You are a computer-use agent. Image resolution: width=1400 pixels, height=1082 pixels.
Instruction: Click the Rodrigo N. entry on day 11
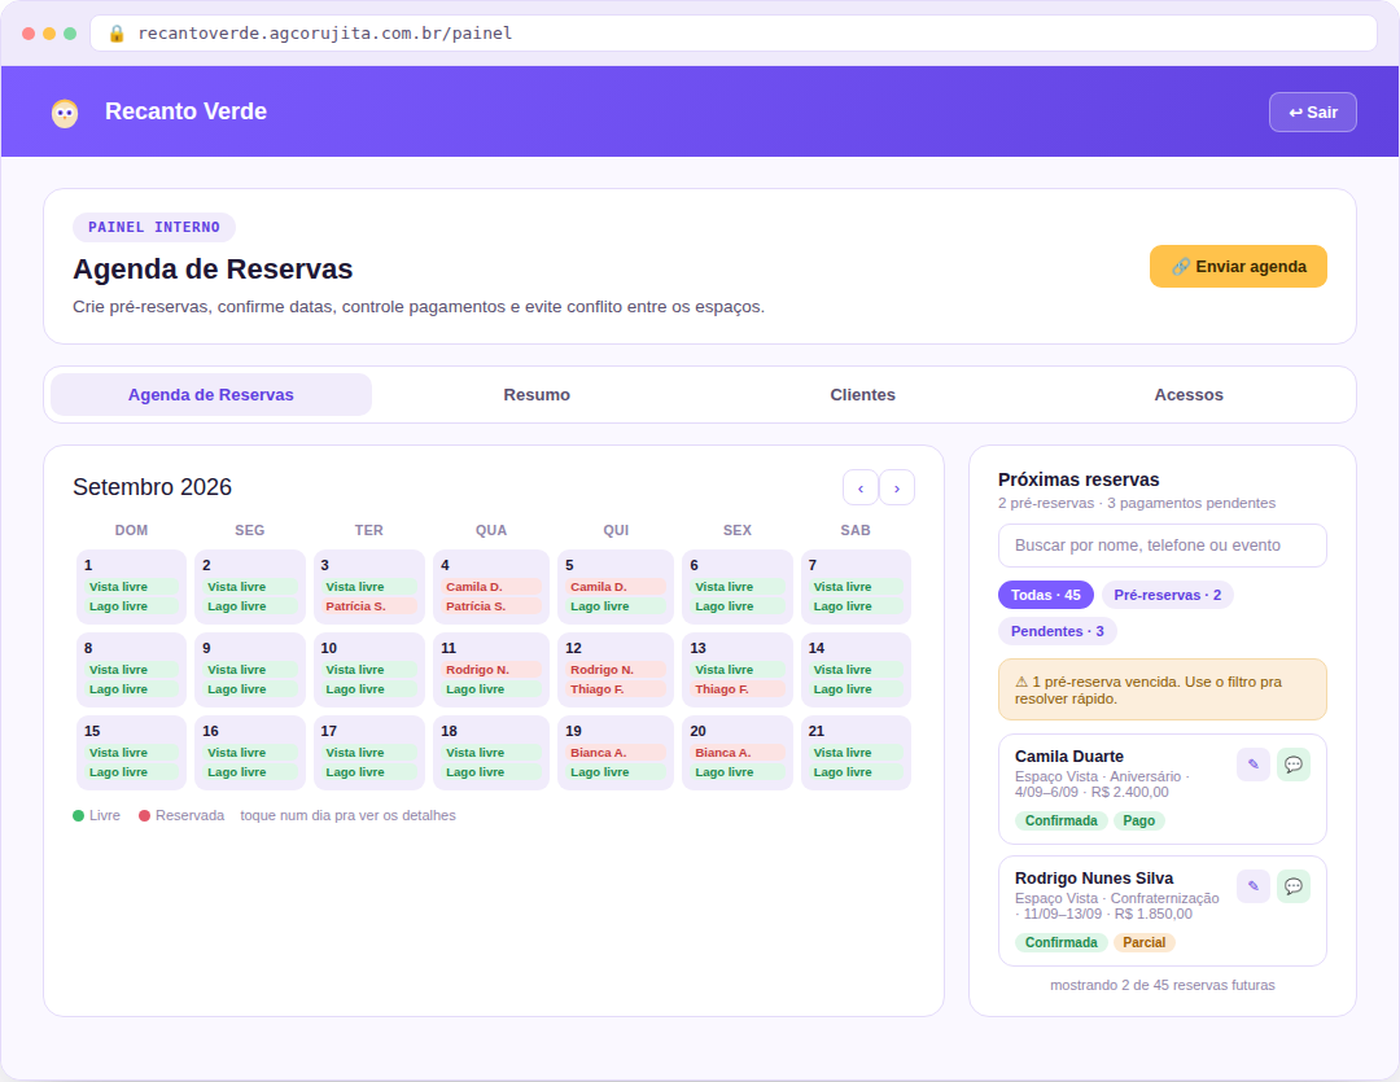(491, 670)
